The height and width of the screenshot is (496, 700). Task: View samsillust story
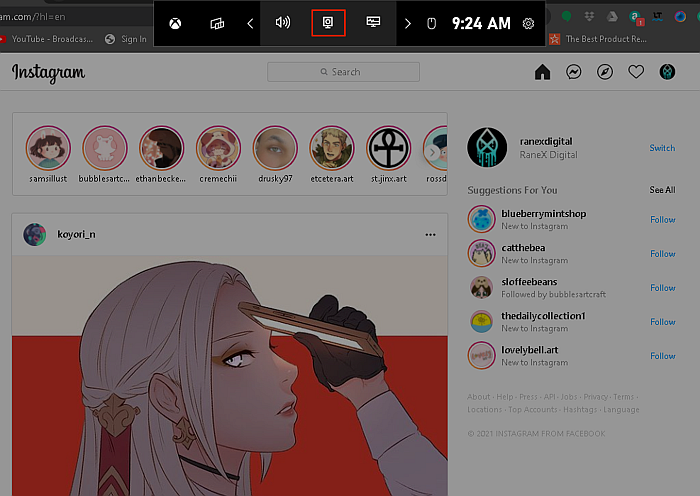point(48,148)
